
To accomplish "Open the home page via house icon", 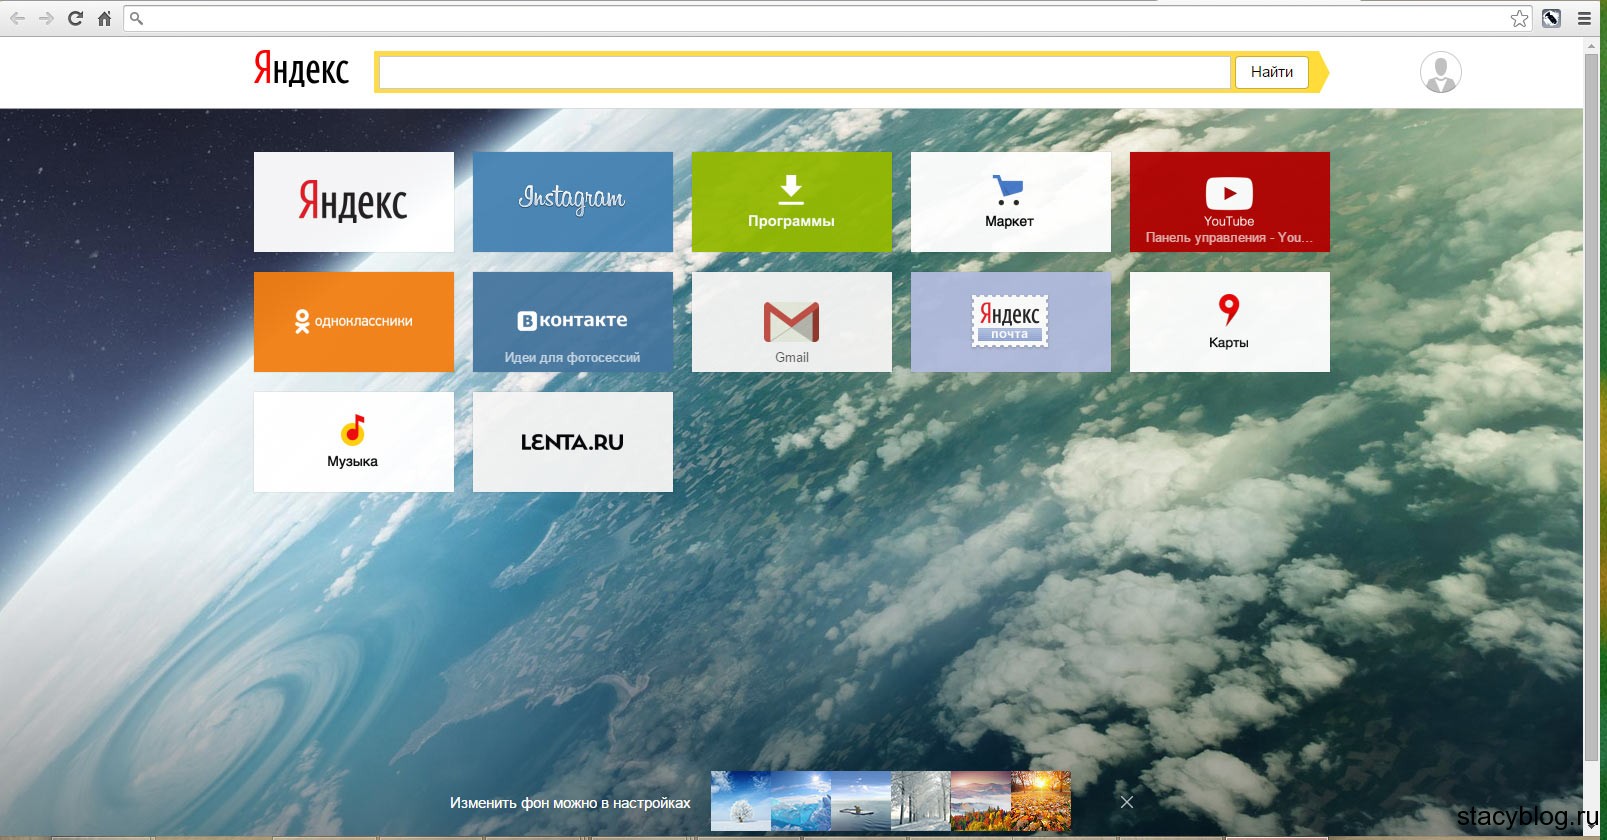I will coord(104,18).
